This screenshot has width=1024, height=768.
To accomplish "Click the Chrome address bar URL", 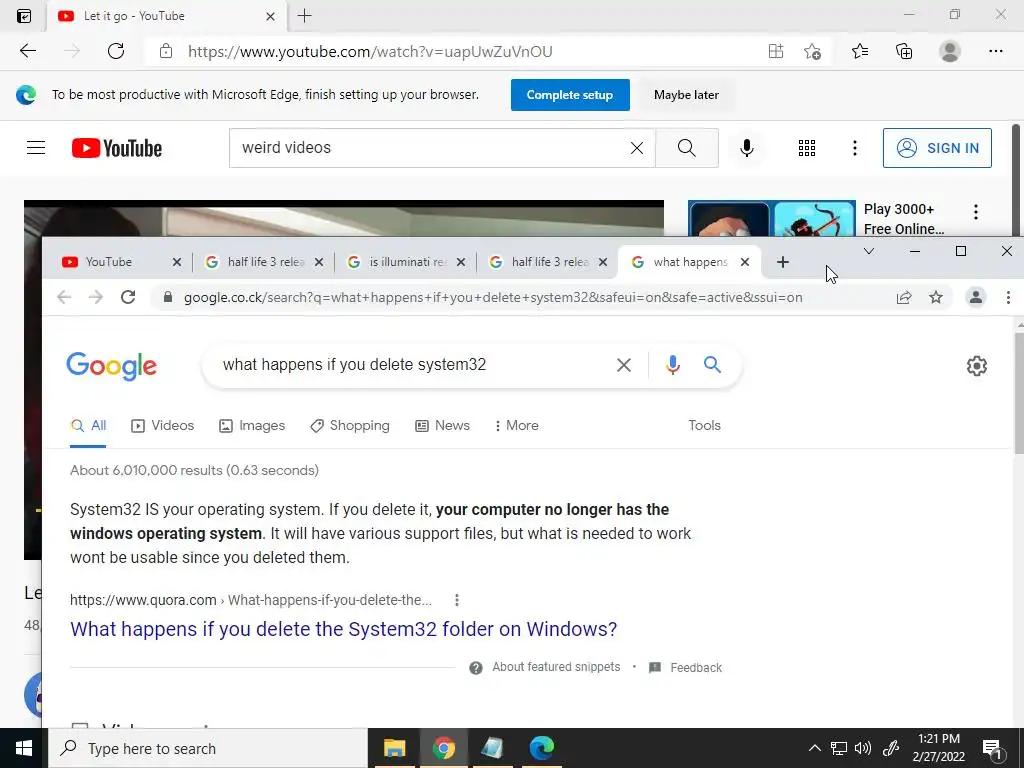I will 493,297.
